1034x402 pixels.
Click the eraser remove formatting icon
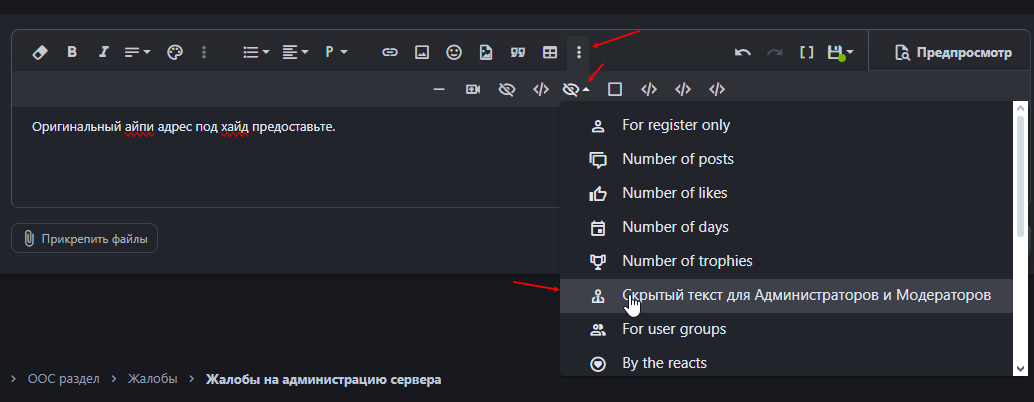click(40, 52)
